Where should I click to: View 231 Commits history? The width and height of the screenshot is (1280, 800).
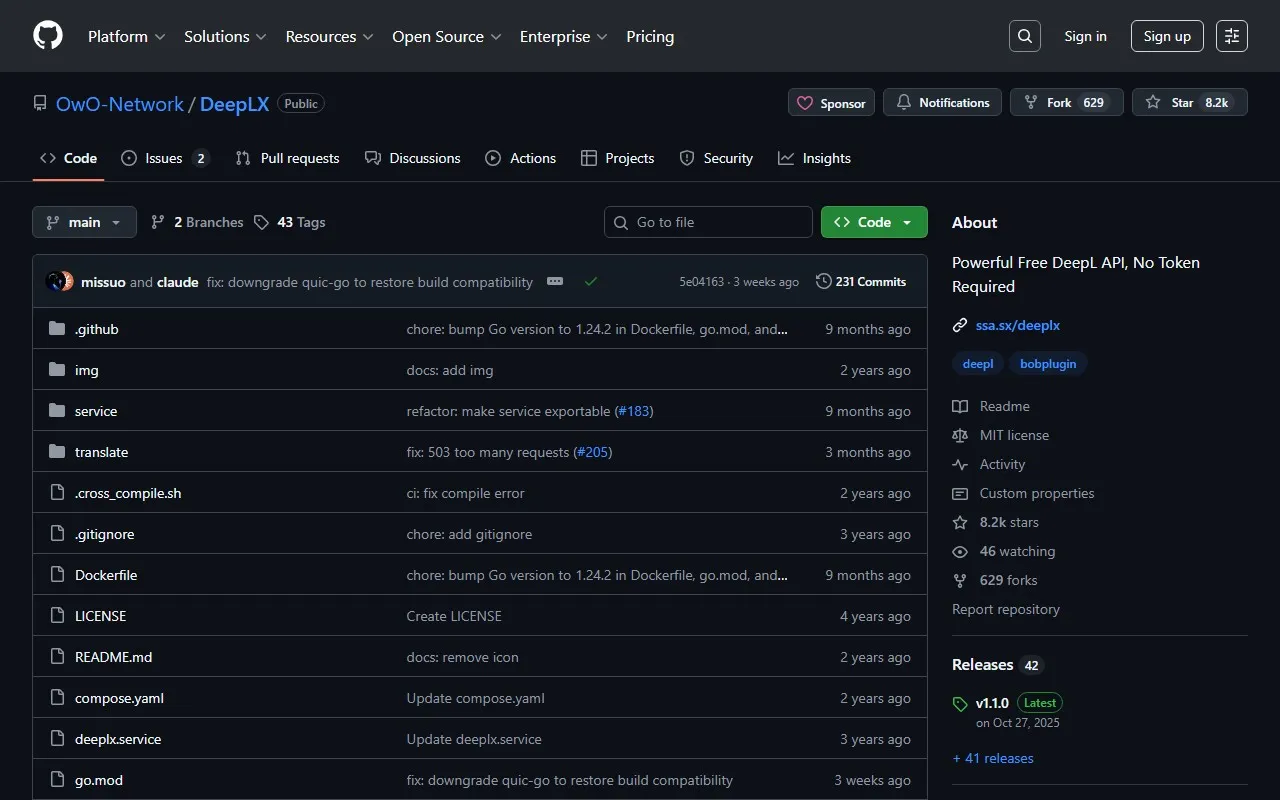tap(861, 282)
